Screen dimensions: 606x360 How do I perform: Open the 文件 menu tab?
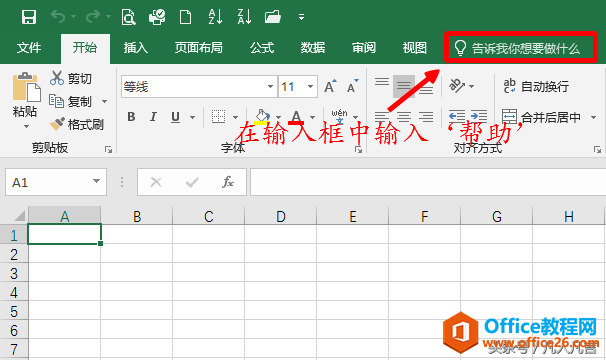pyautogui.click(x=29, y=48)
